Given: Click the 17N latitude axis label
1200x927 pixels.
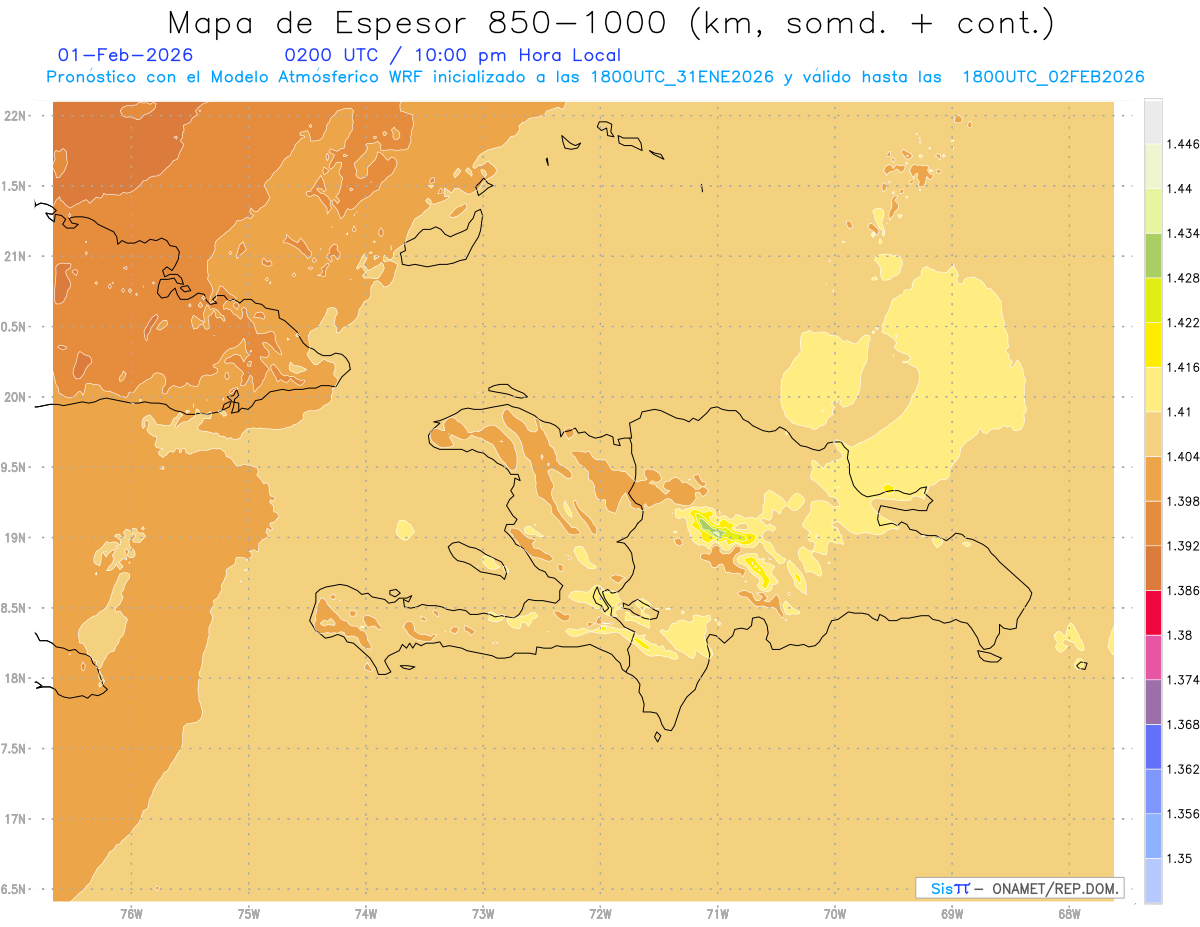Looking at the screenshot, I should coord(17,819).
